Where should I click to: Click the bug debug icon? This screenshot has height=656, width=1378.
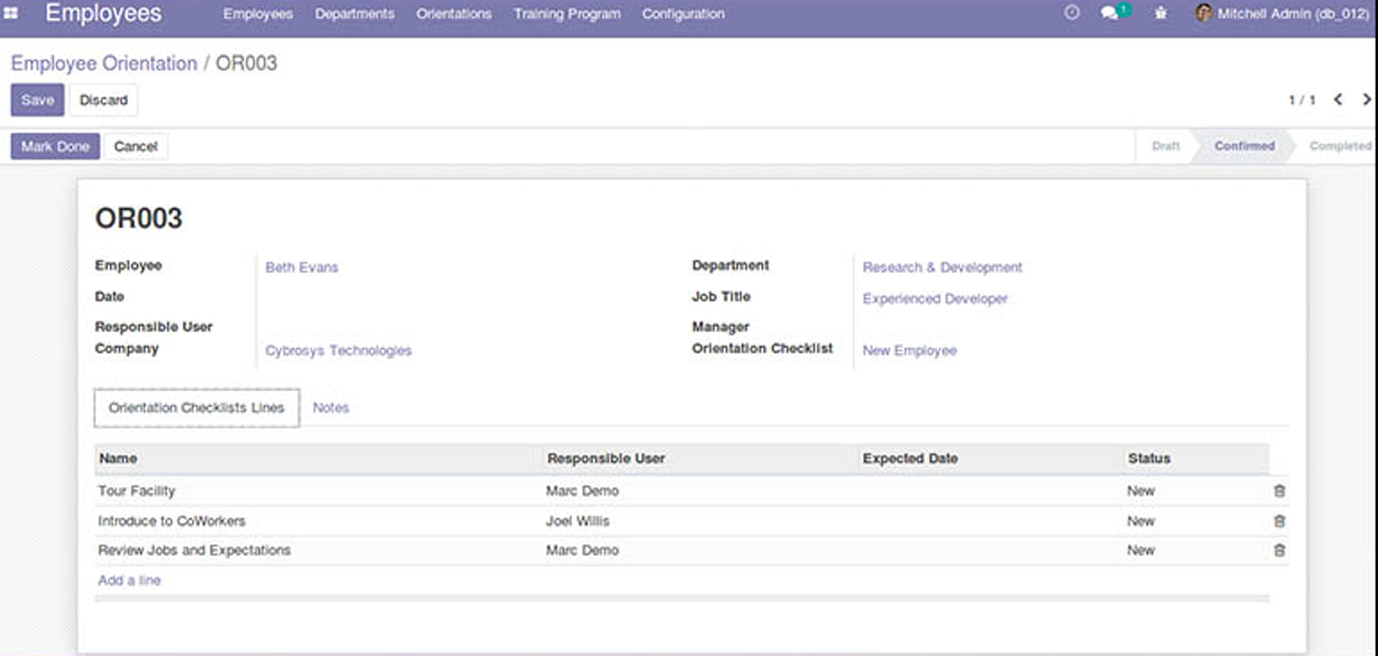(x=1160, y=14)
